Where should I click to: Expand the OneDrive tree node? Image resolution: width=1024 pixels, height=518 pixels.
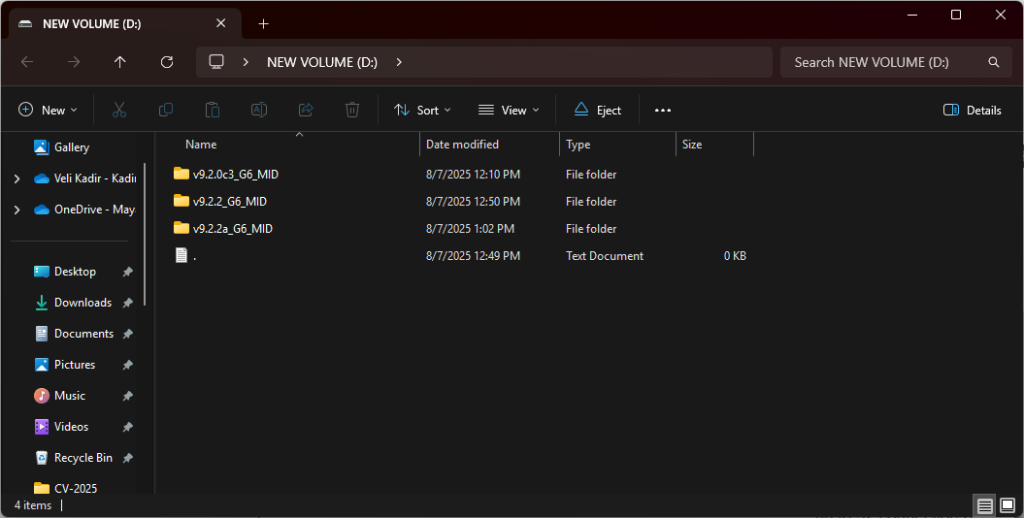click(16, 210)
